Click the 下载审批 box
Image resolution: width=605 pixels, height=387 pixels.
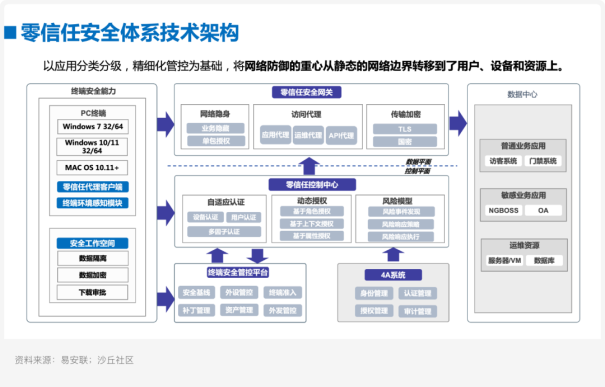point(92,292)
